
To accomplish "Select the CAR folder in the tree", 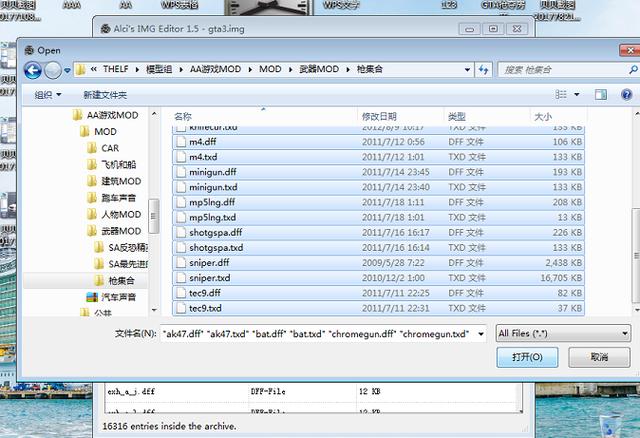I will pyautogui.click(x=109, y=148).
